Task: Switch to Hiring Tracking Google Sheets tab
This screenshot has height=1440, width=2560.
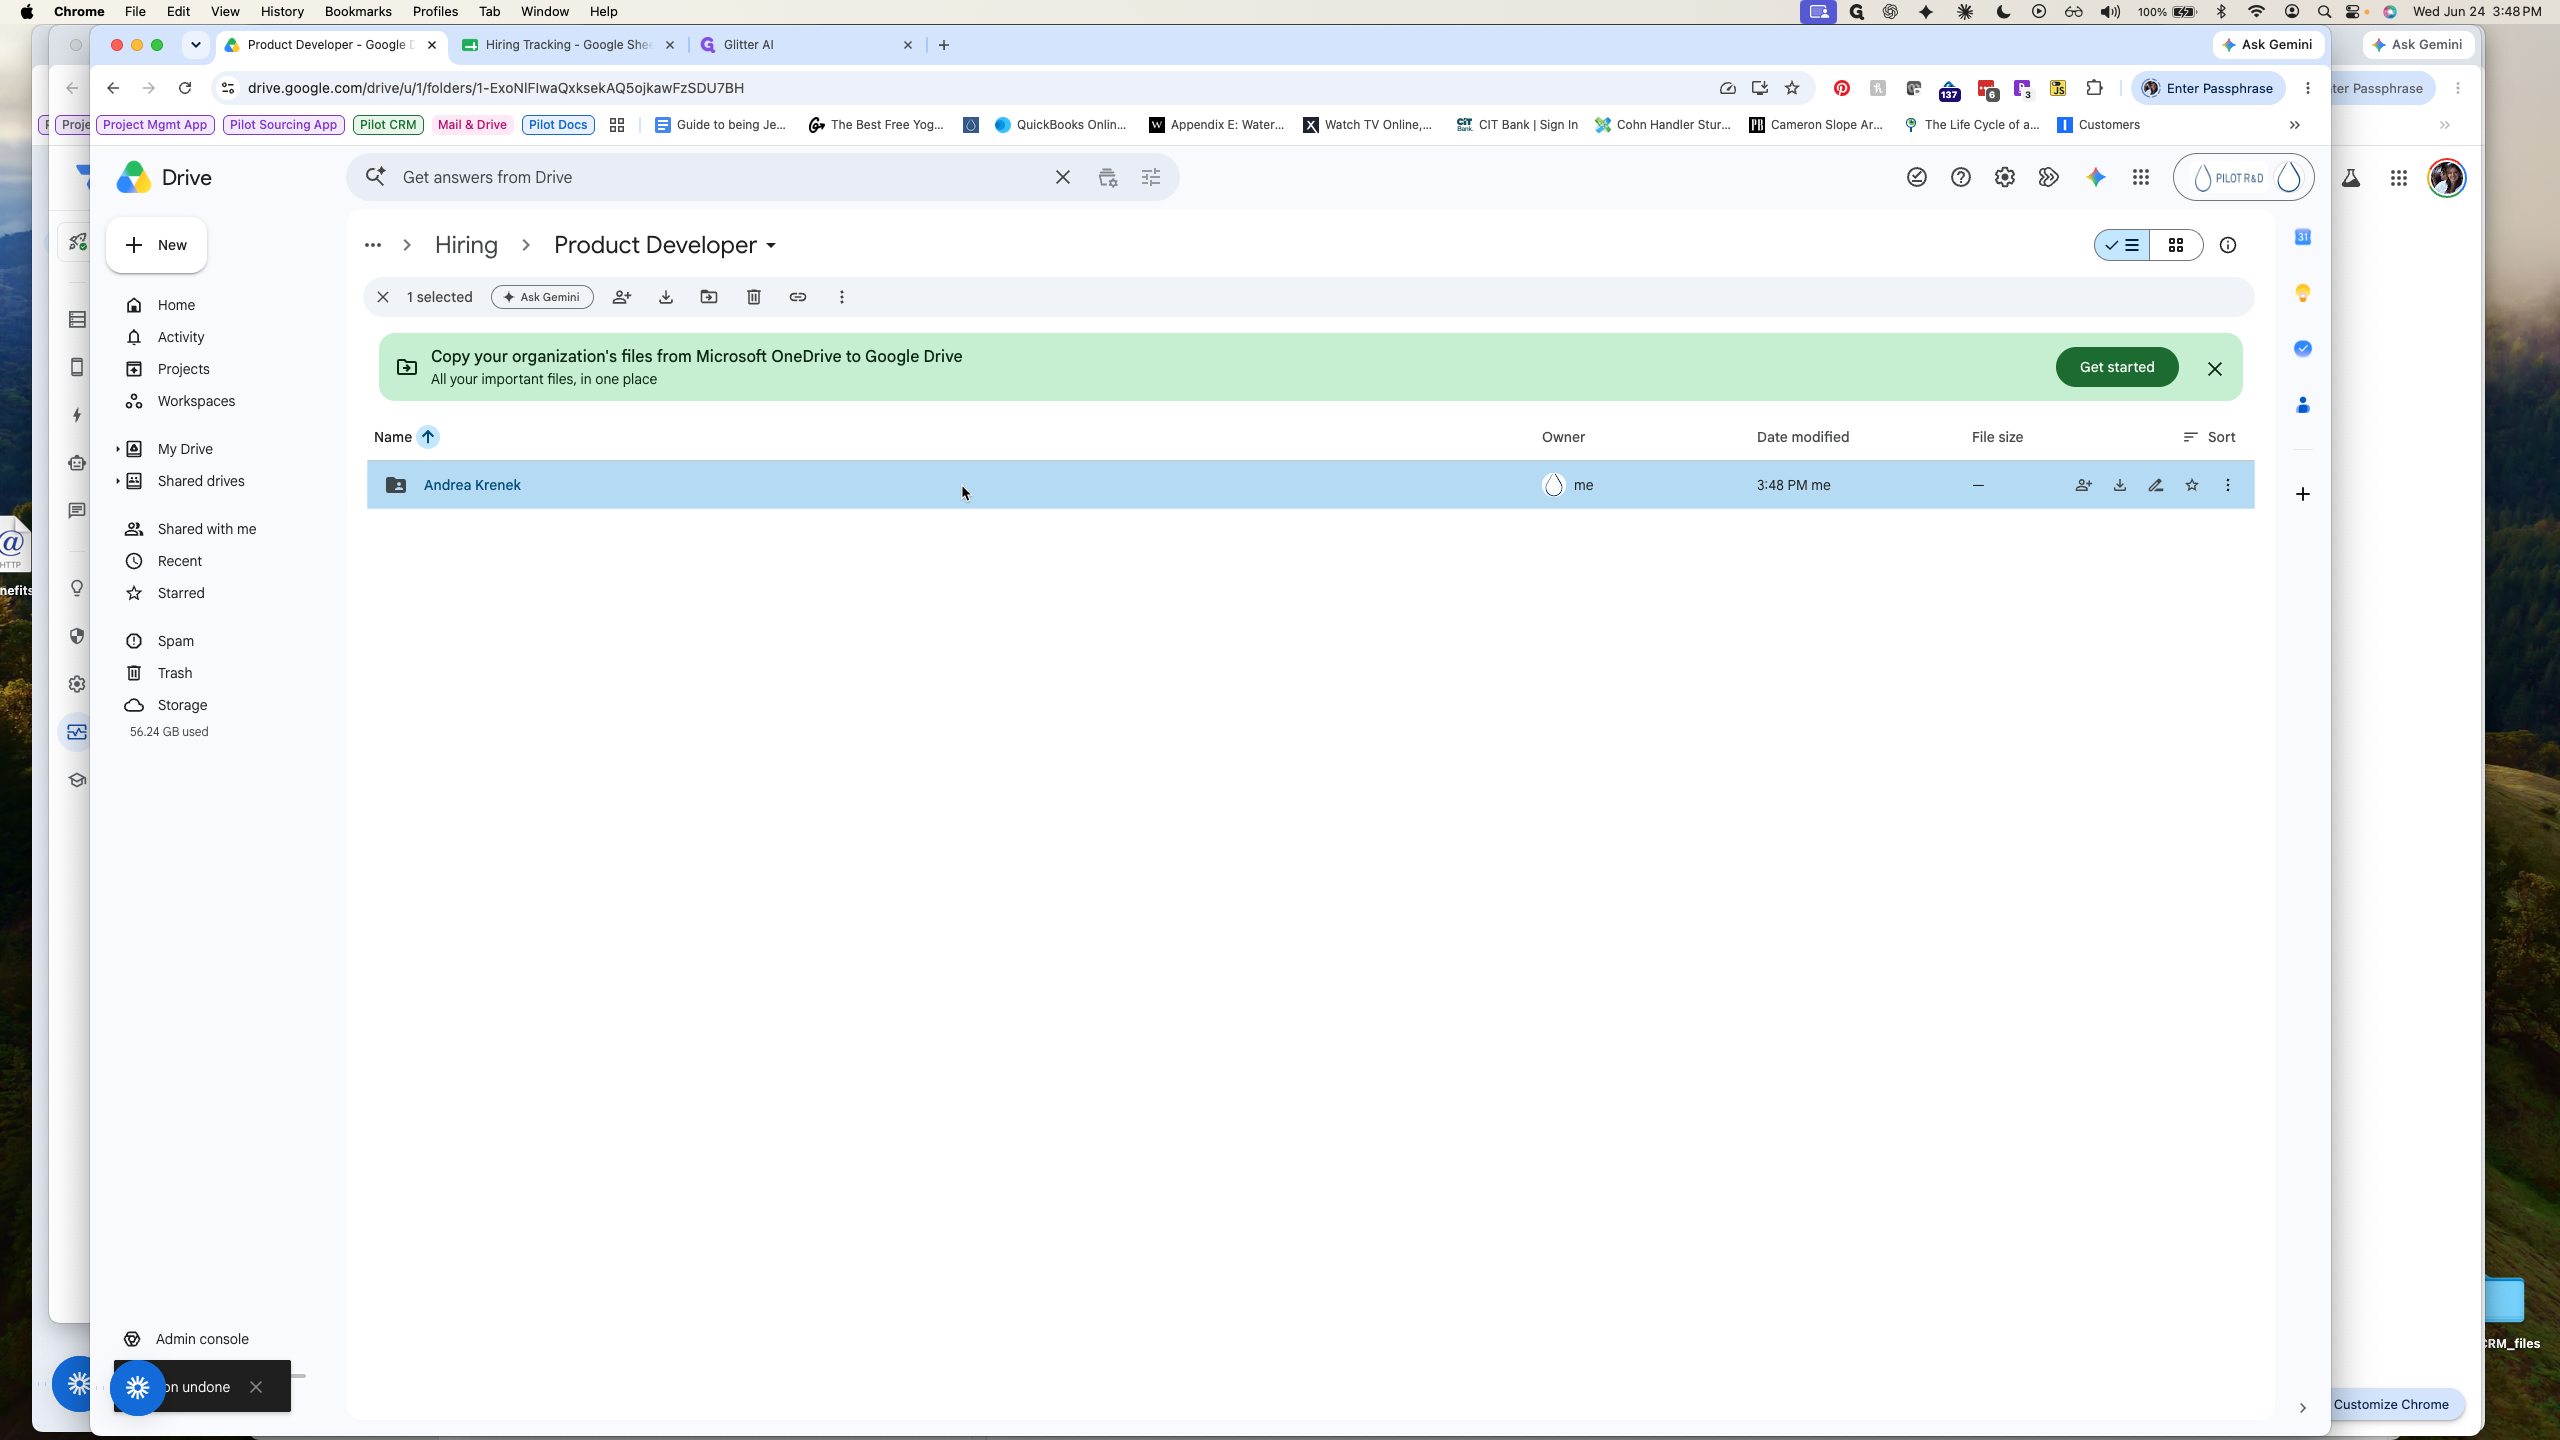Action: pos(567,45)
